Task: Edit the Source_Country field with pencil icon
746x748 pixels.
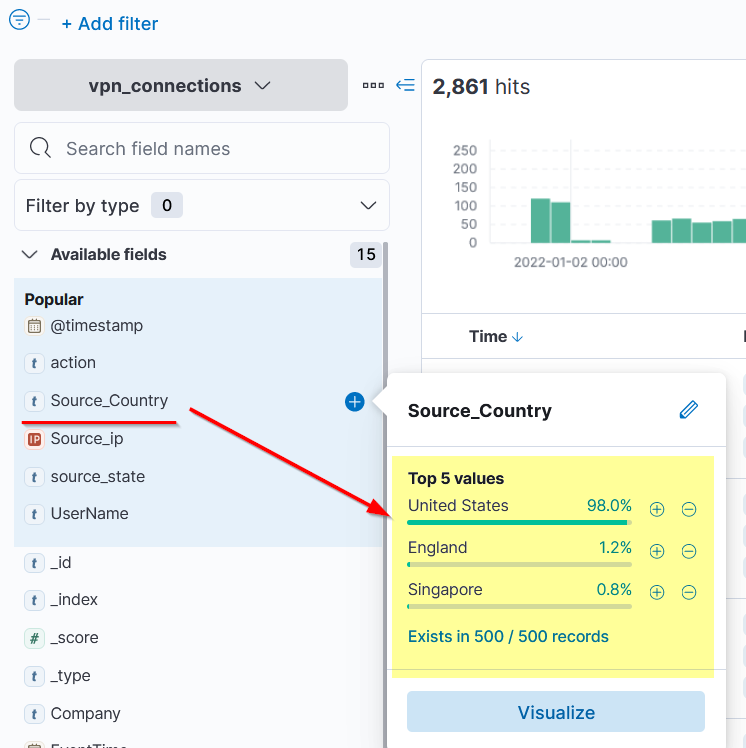Action: 688,410
